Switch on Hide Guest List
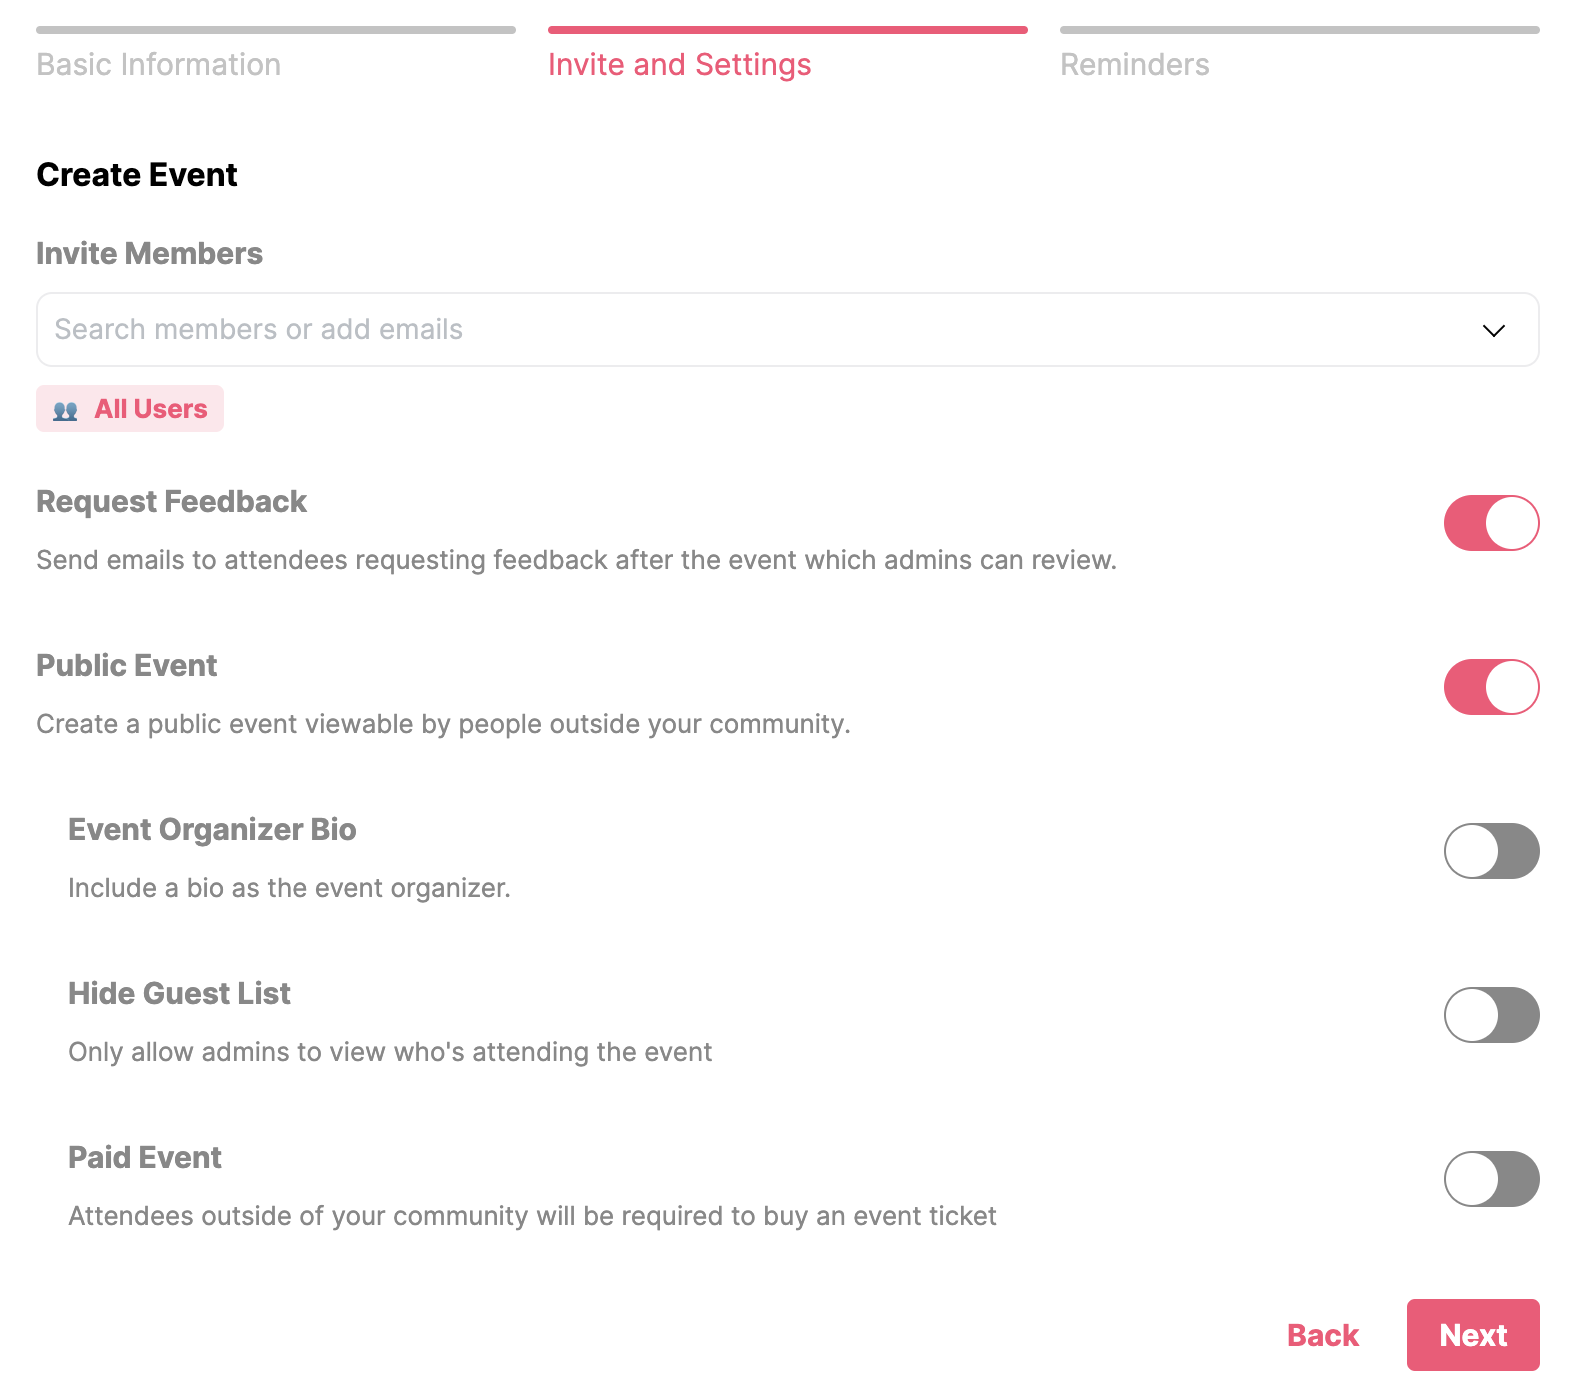This screenshot has height=1392, width=1576. tap(1491, 1015)
